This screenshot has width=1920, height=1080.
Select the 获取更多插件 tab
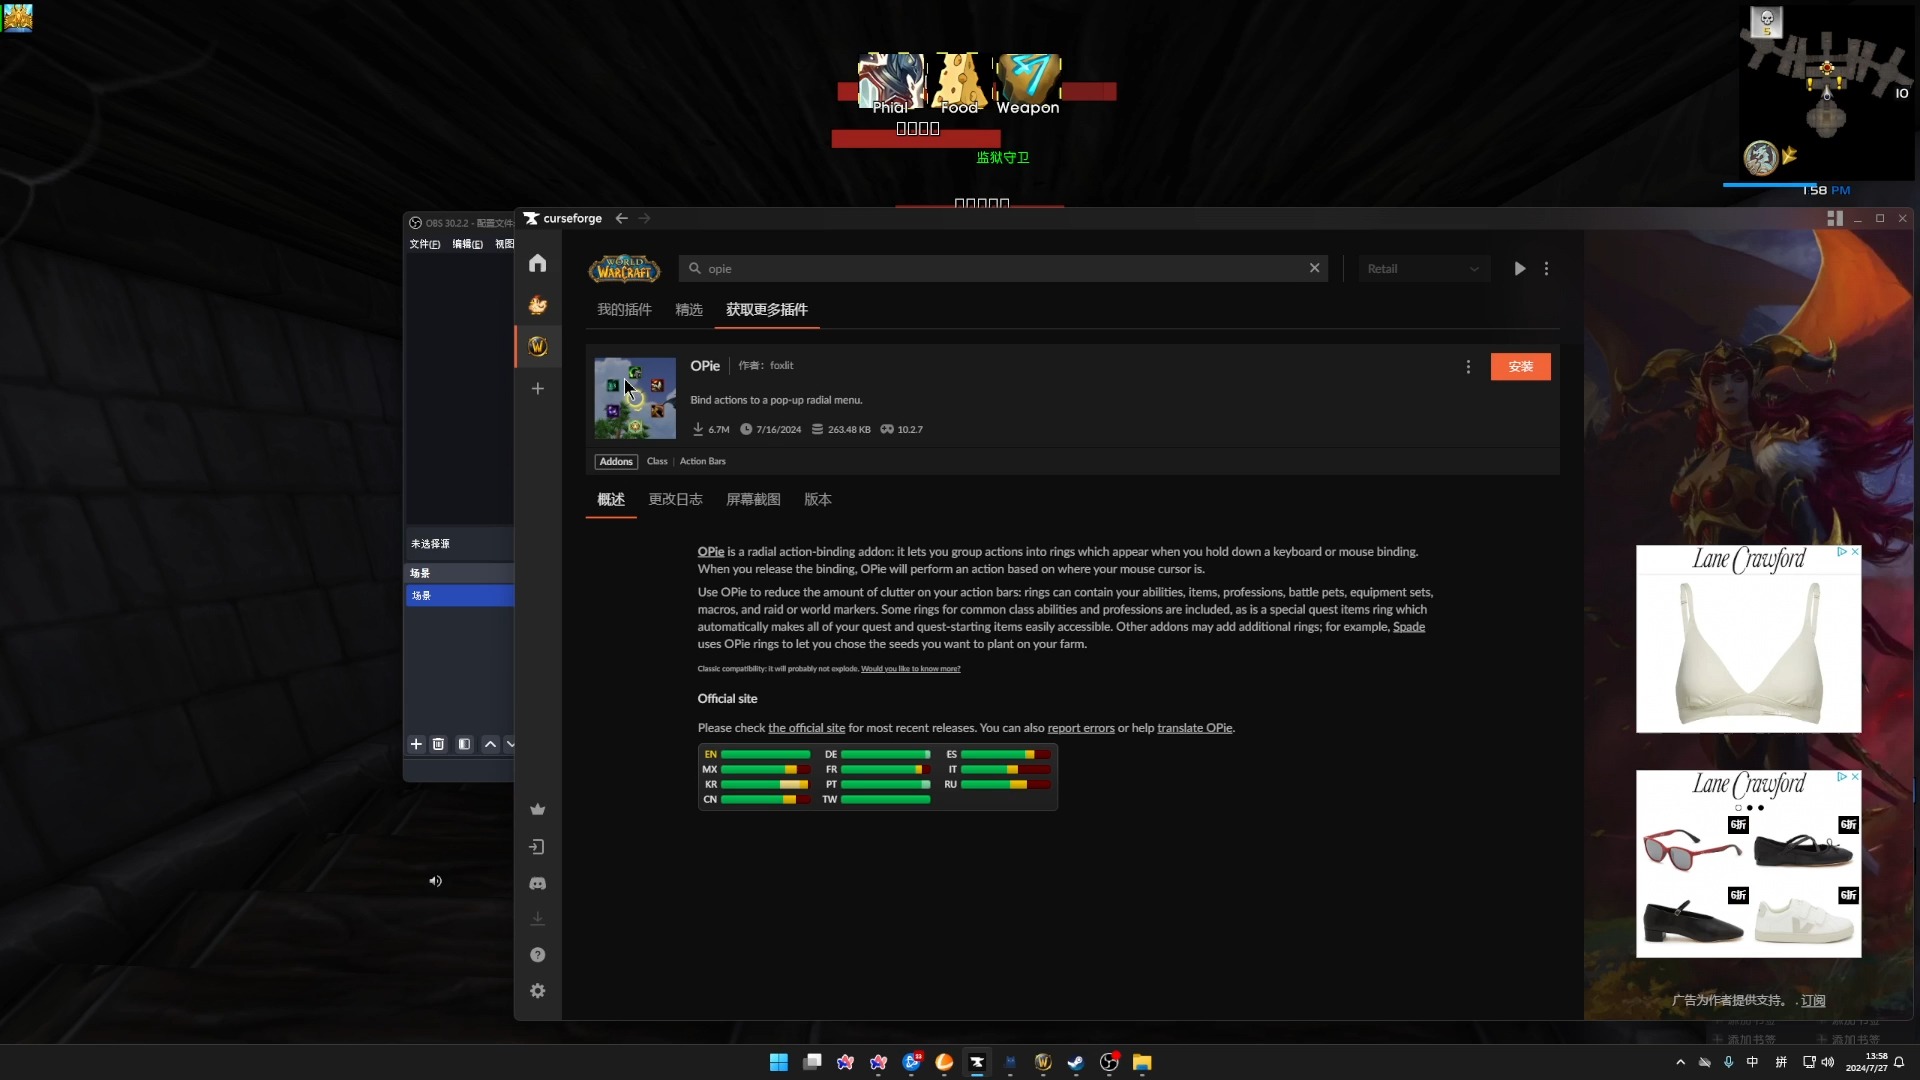click(767, 310)
